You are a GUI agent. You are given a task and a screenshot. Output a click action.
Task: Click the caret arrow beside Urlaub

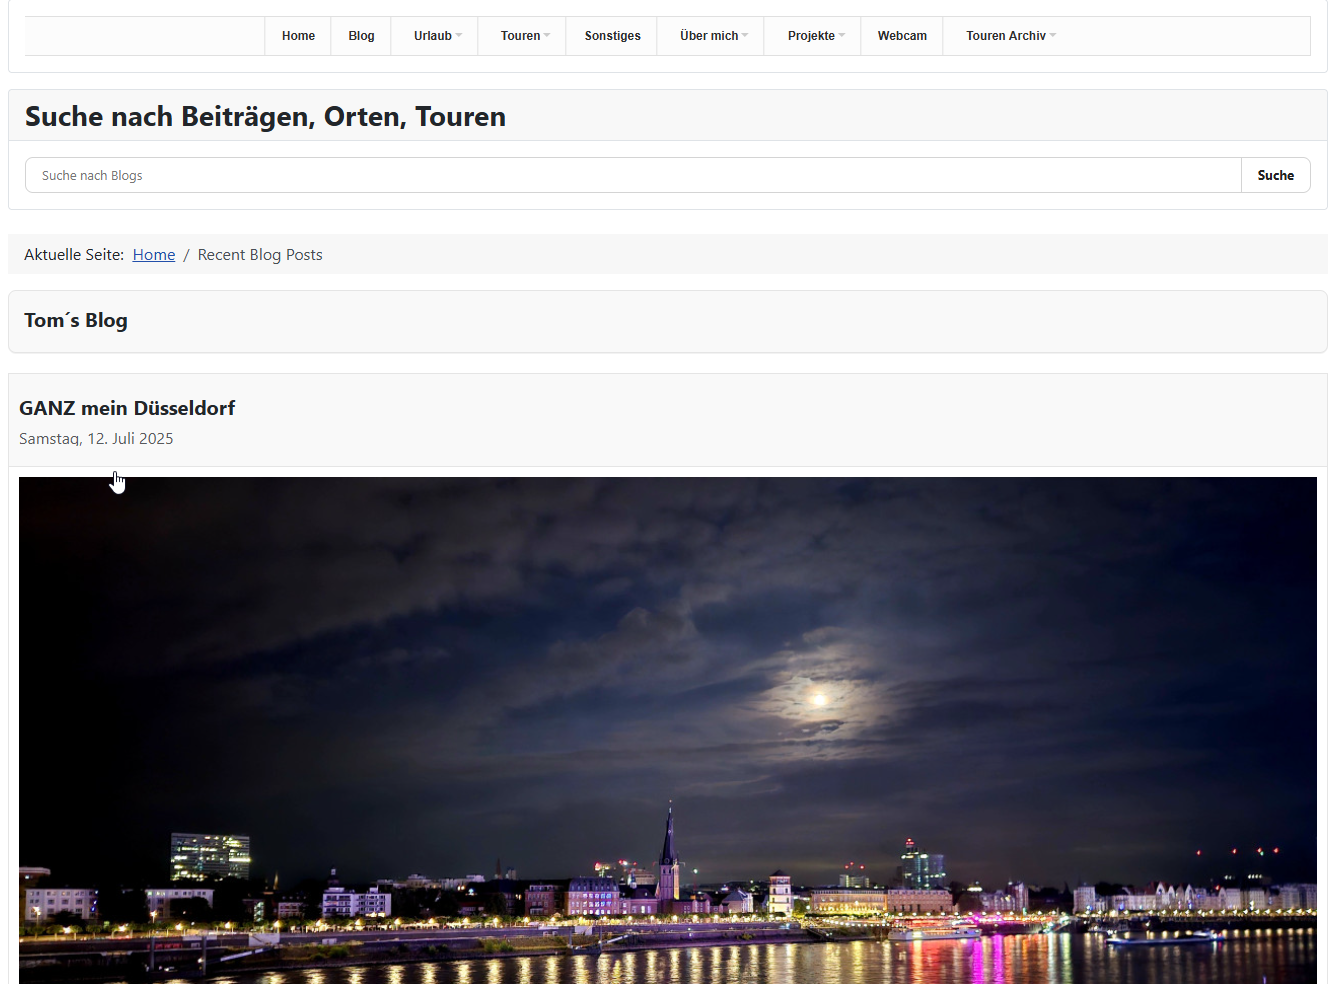tap(459, 36)
